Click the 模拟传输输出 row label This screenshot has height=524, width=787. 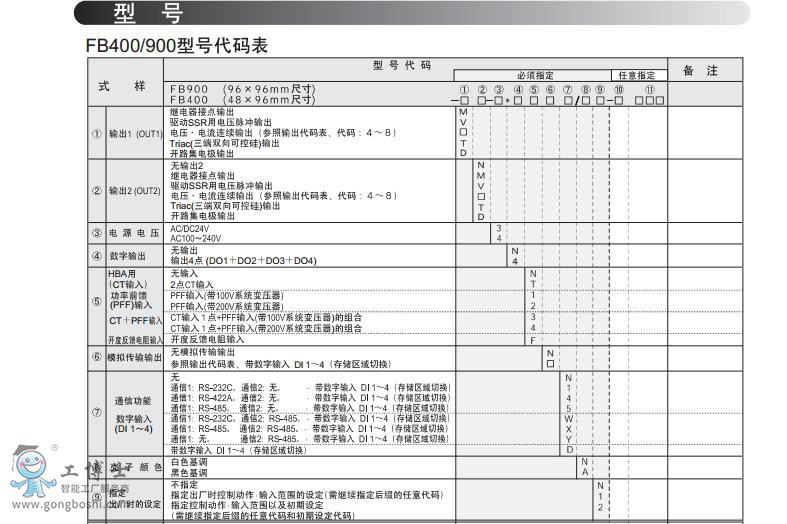pyautogui.click(x=134, y=357)
